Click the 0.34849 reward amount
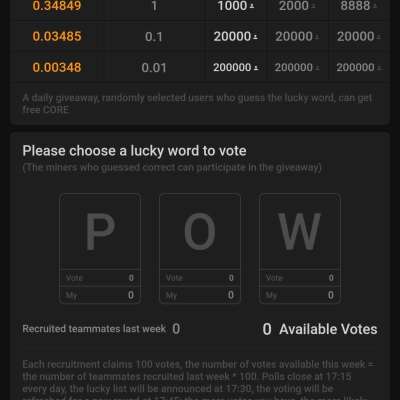Screen dimensions: 400x400 point(57,6)
